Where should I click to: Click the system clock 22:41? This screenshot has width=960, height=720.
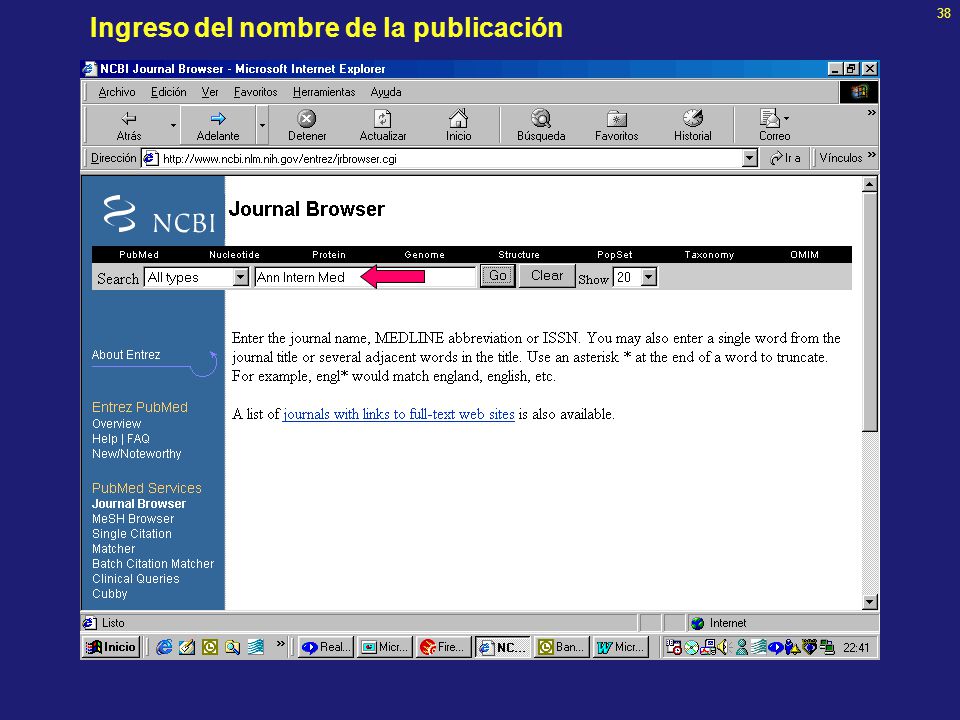tap(856, 648)
